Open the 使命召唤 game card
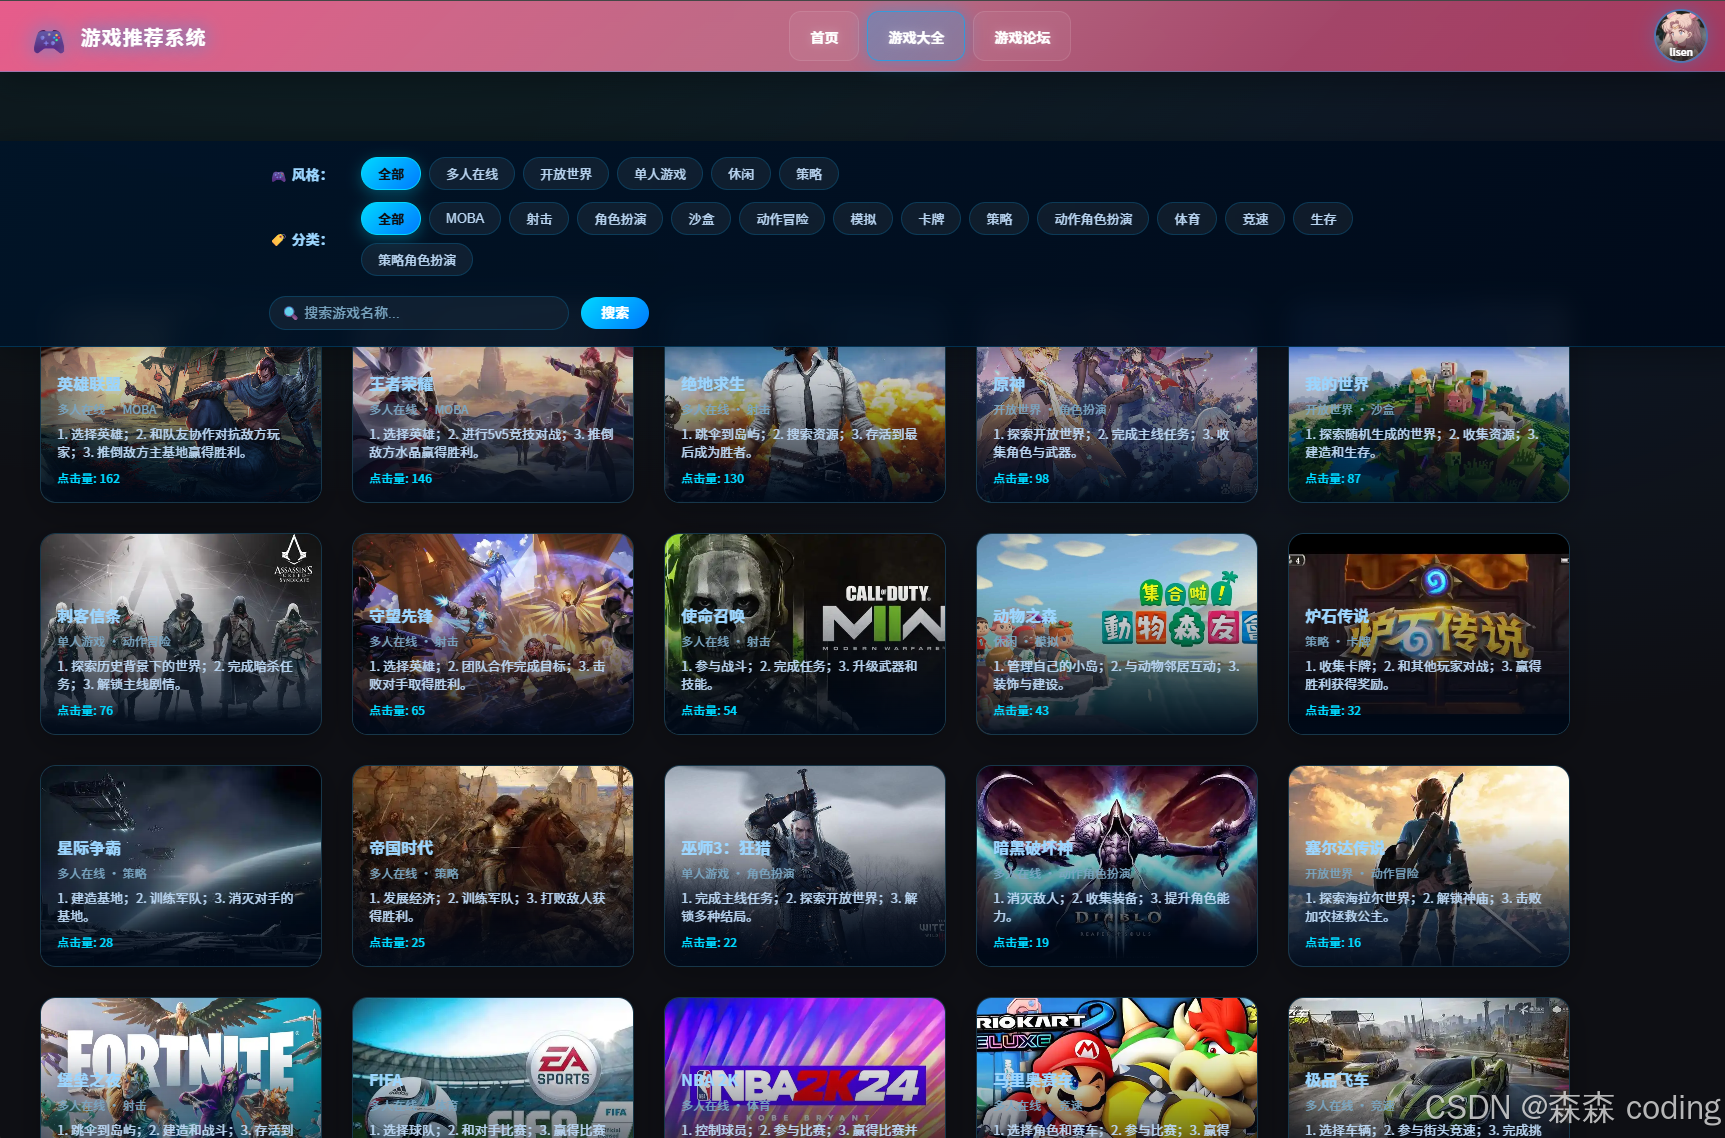Image resolution: width=1725 pixels, height=1138 pixels. 805,634
